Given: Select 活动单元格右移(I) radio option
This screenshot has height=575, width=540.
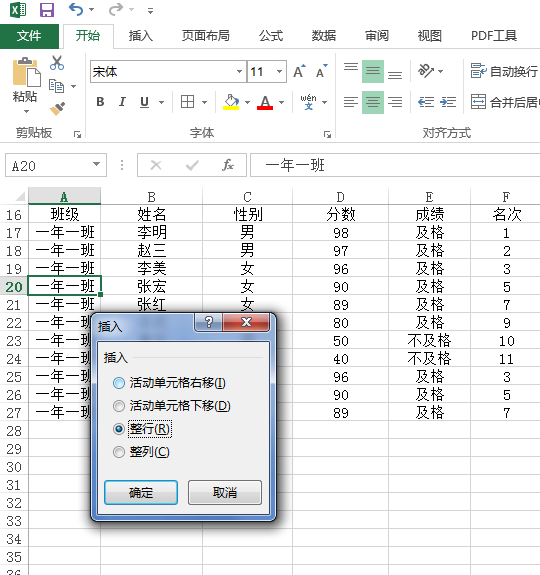Looking at the screenshot, I should pos(170,383).
